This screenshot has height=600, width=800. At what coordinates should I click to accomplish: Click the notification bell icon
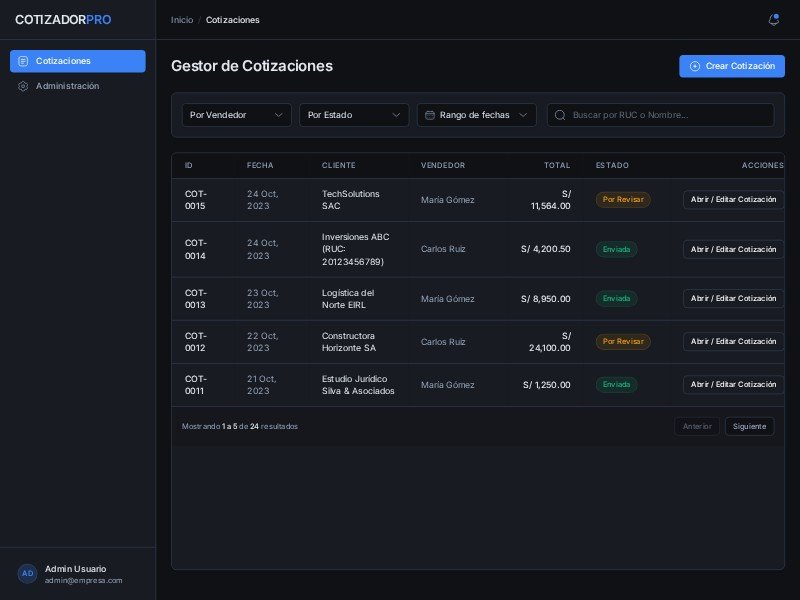coord(773,20)
